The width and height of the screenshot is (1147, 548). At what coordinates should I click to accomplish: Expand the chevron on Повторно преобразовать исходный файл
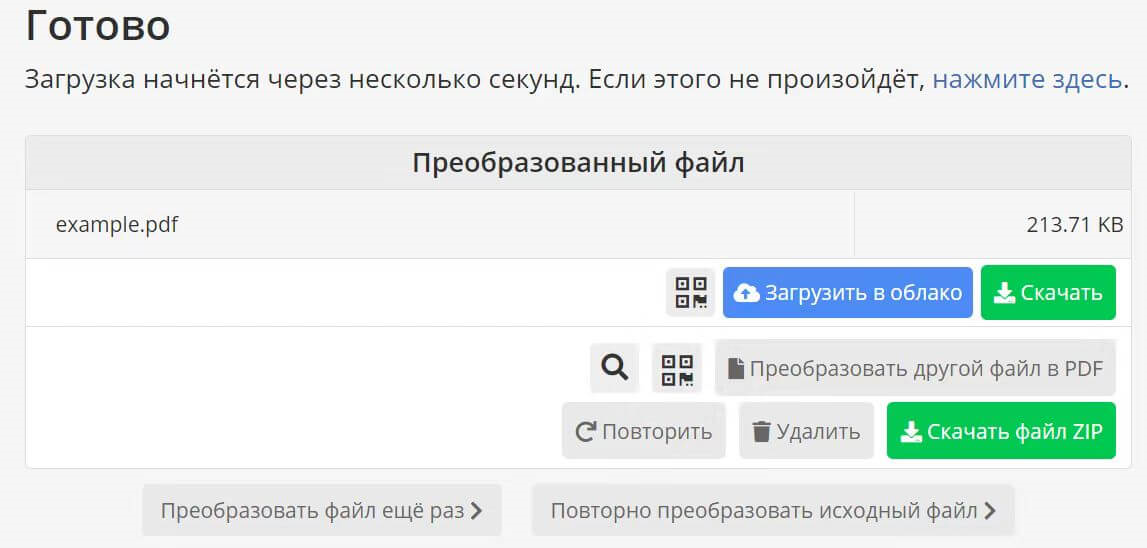point(990,511)
